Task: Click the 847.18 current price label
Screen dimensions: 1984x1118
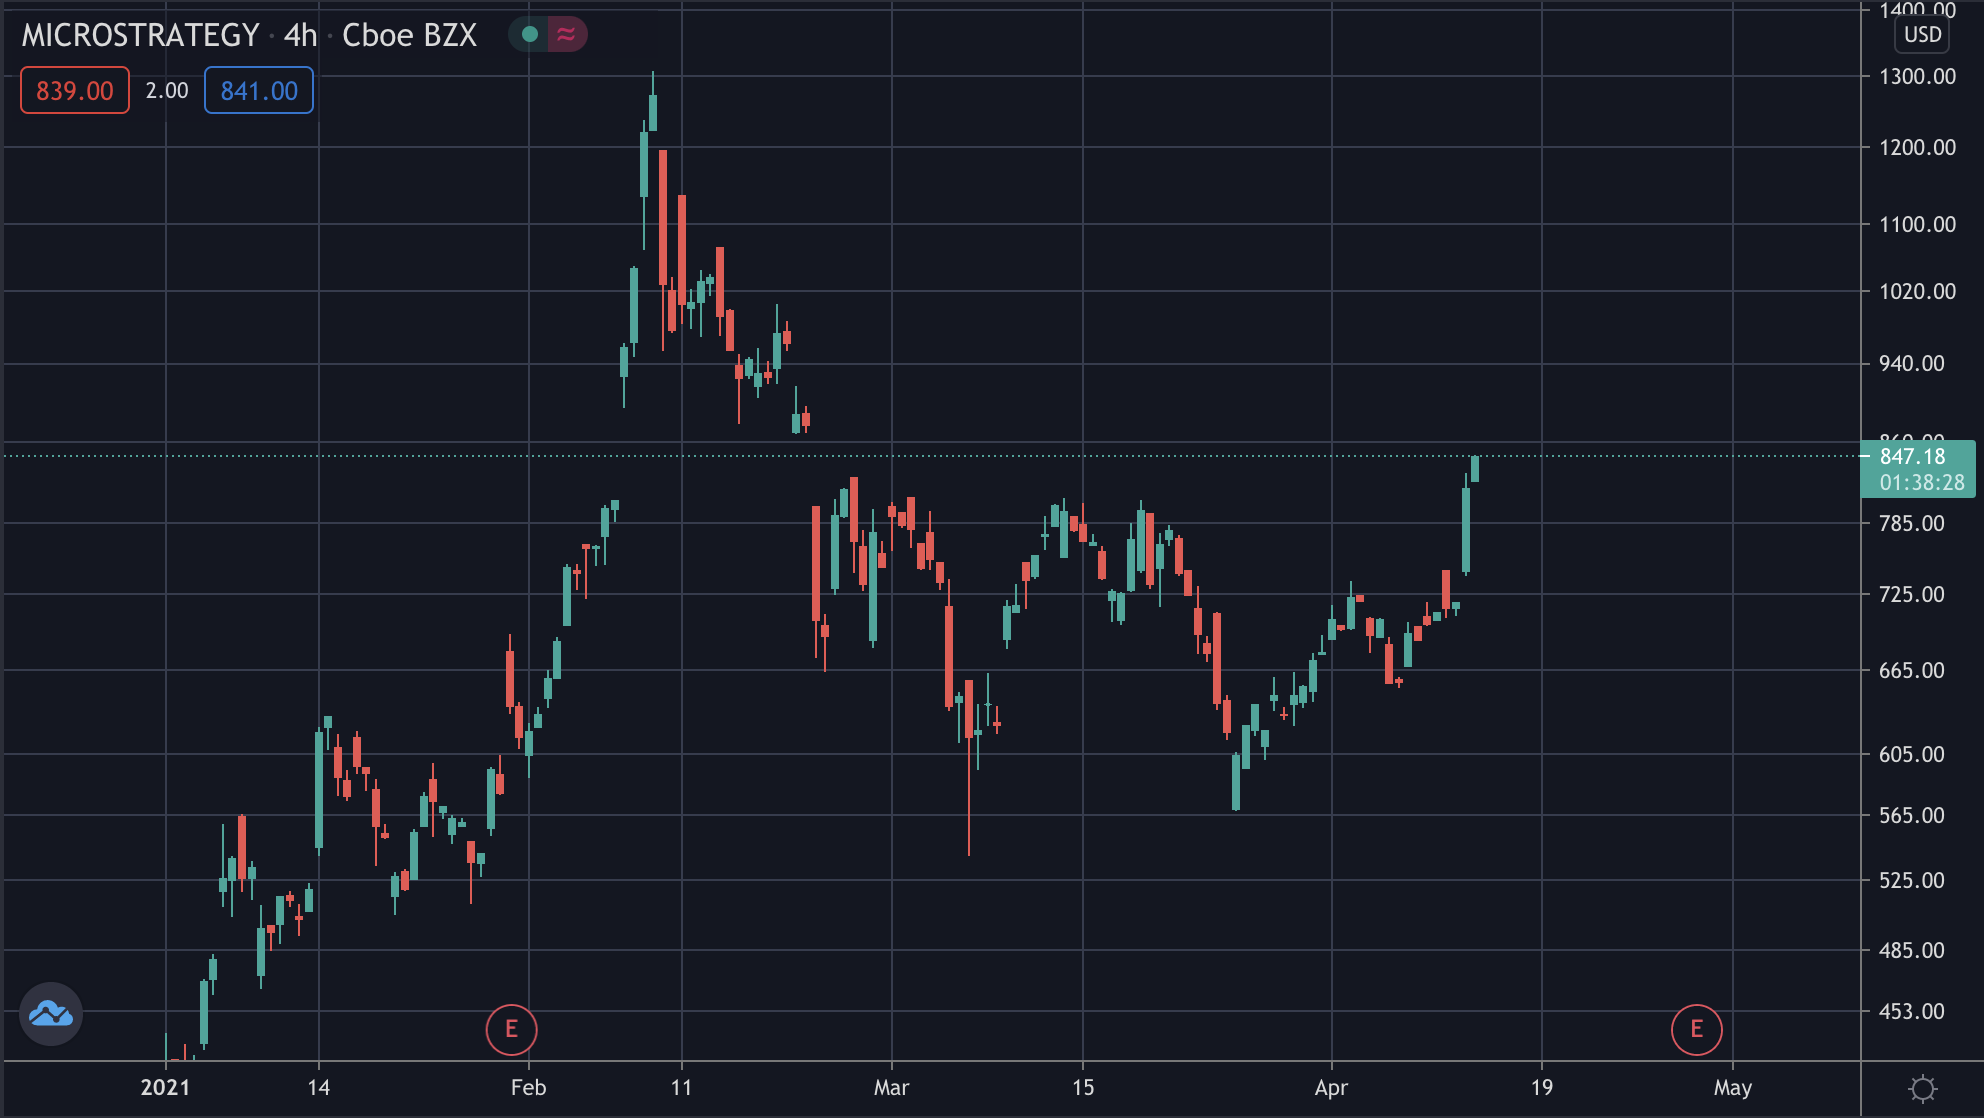Action: tap(1913, 457)
